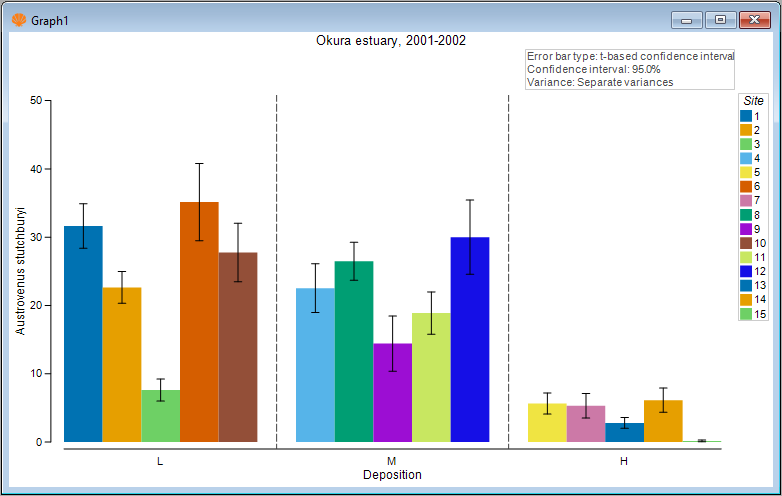Click legend color swatch for Site 6

(x=746, y=186)
